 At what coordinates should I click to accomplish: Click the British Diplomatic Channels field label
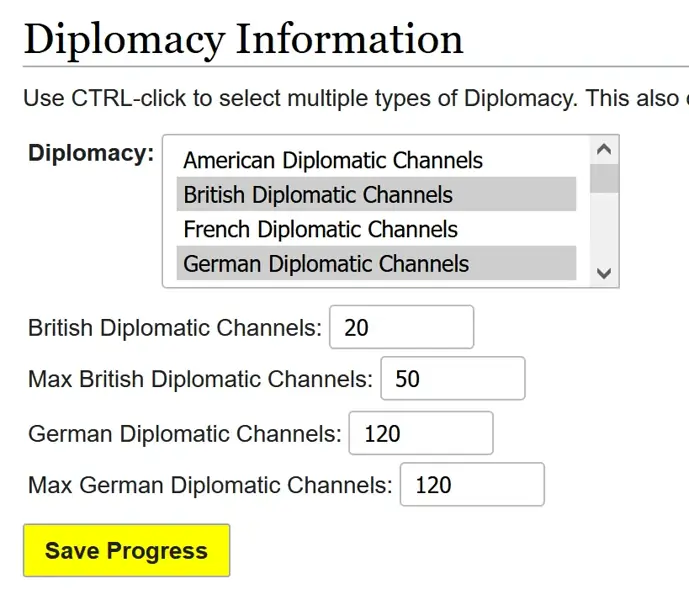point(175,328)
